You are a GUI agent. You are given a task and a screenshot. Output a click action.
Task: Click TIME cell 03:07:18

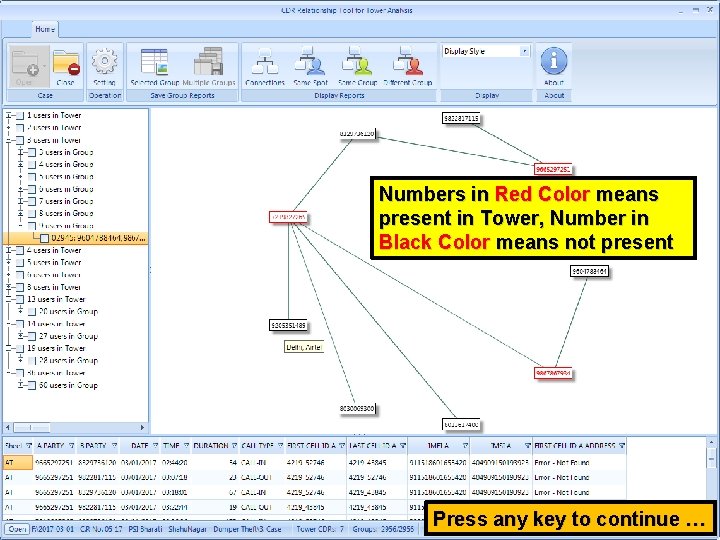click(174, 478)
